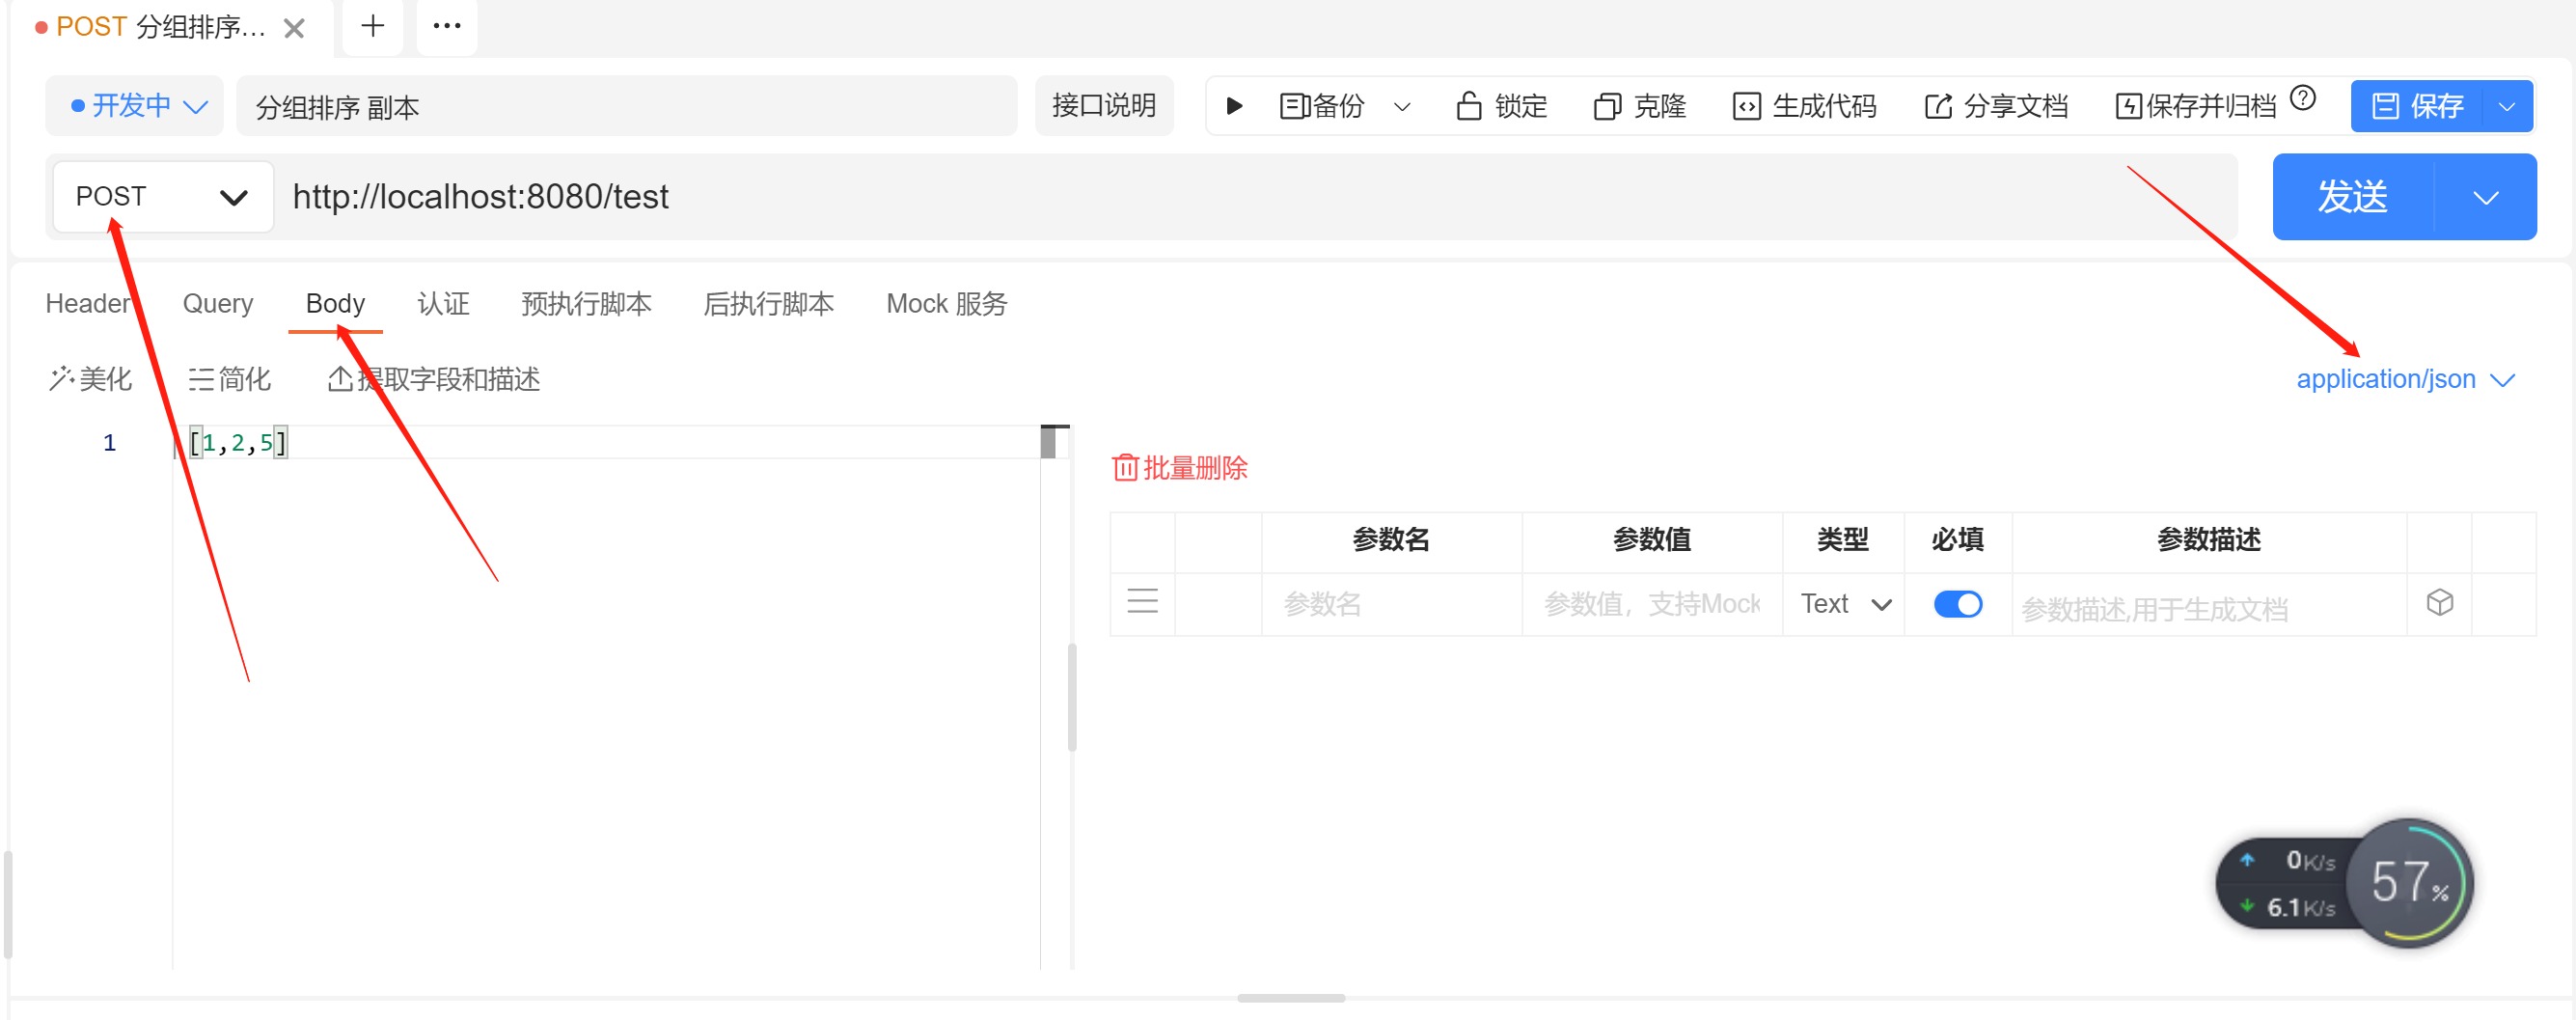Edit the API name 分组排序 副本 field
The width and height of the screenshot is (2576, 1020).
coord(626,106)
